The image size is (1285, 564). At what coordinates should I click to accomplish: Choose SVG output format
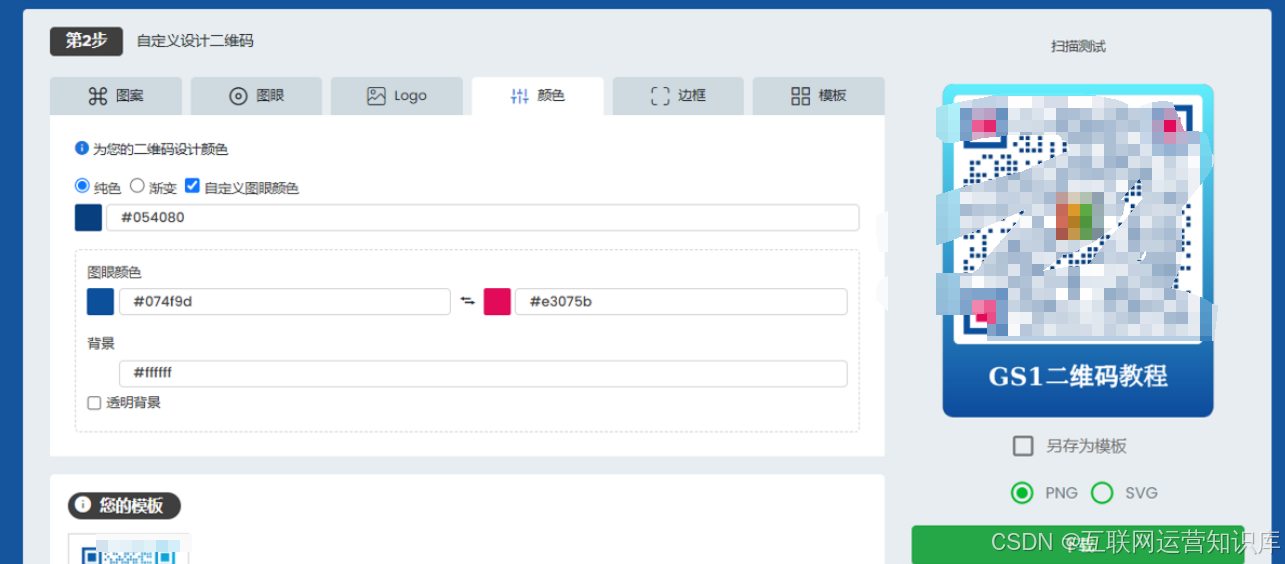coord(1102,493)
